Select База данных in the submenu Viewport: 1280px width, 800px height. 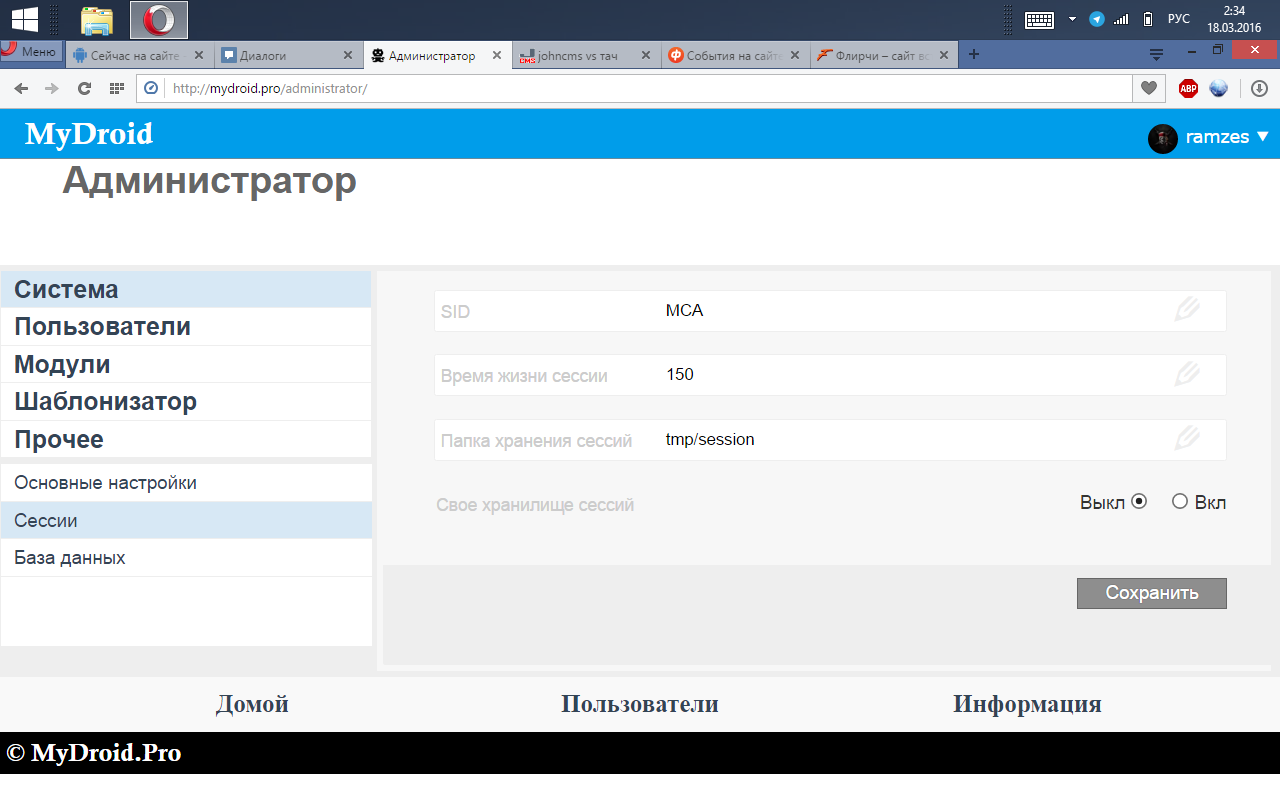(x=70, y=558)
